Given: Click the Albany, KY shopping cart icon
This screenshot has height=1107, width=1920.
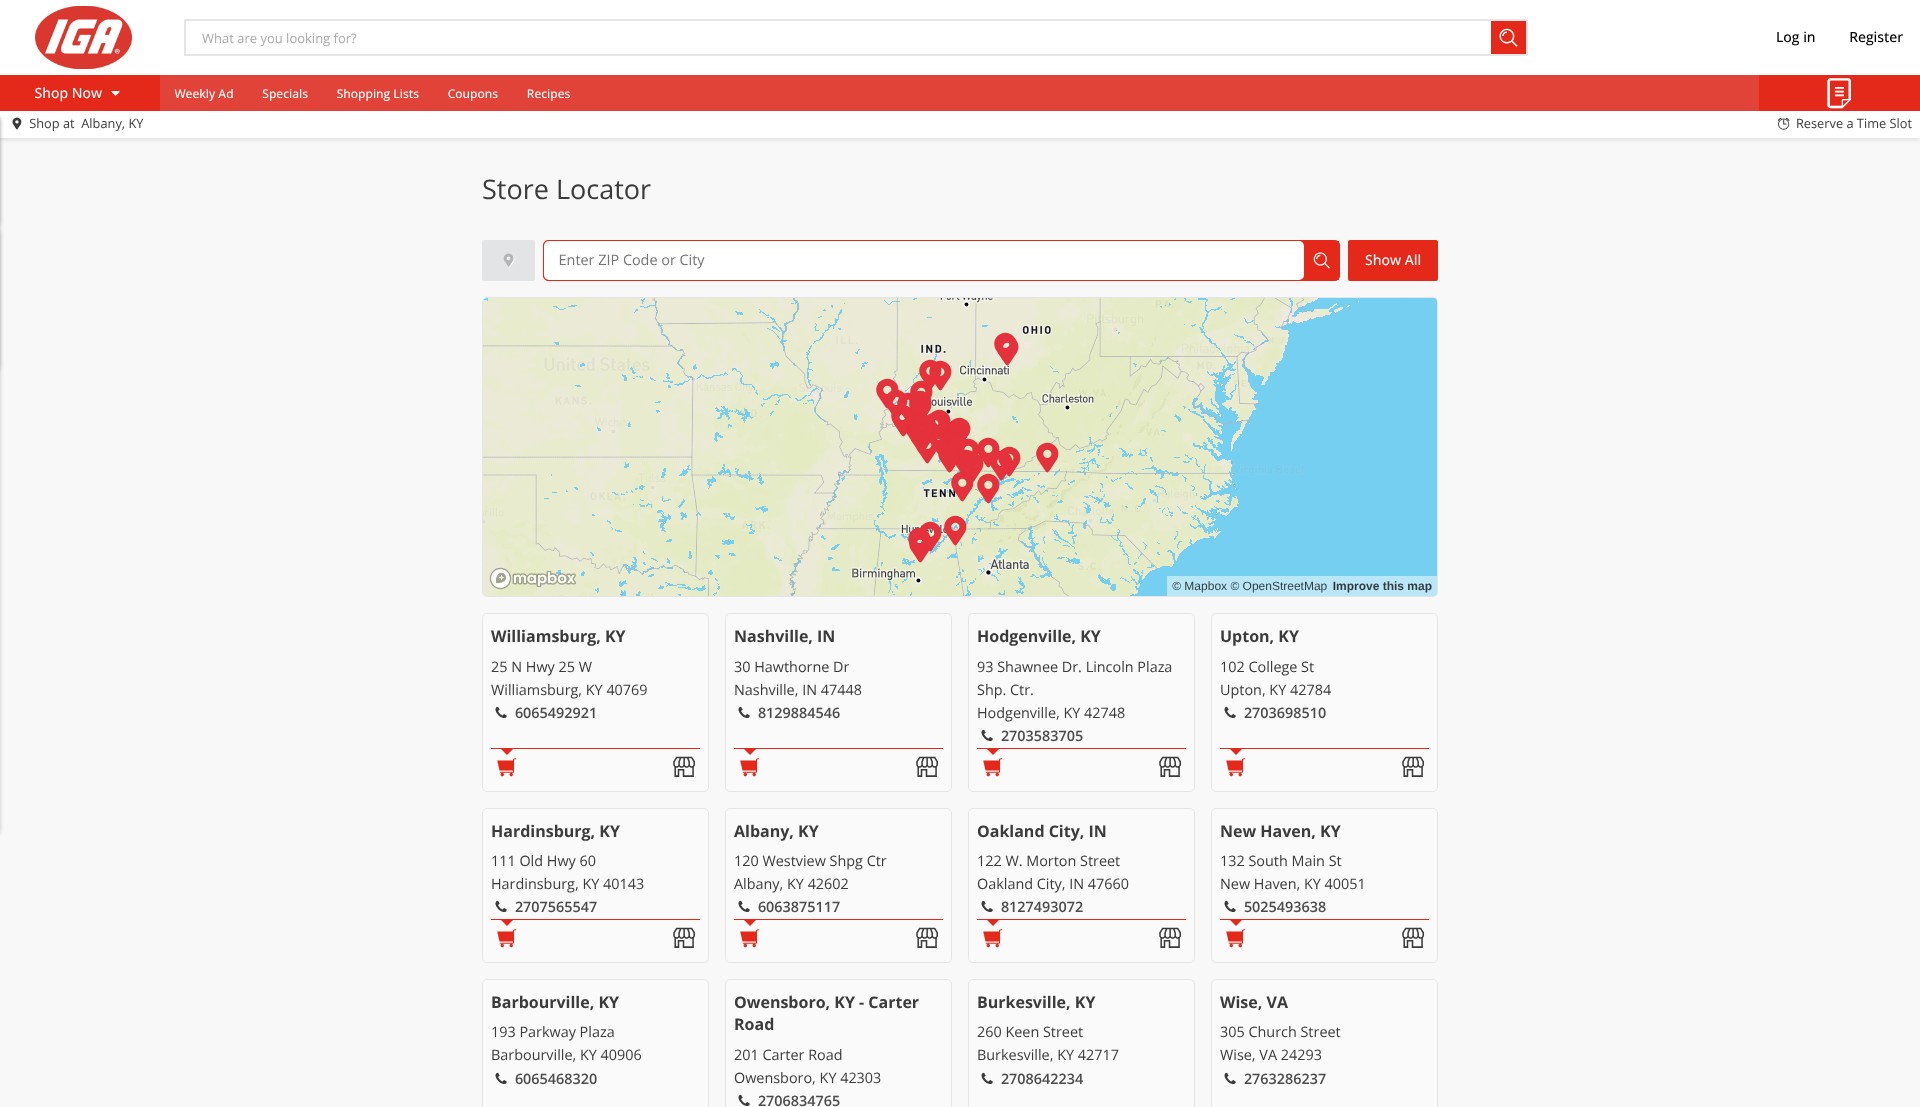Looking at the screenshot, I should pos(749,938).
